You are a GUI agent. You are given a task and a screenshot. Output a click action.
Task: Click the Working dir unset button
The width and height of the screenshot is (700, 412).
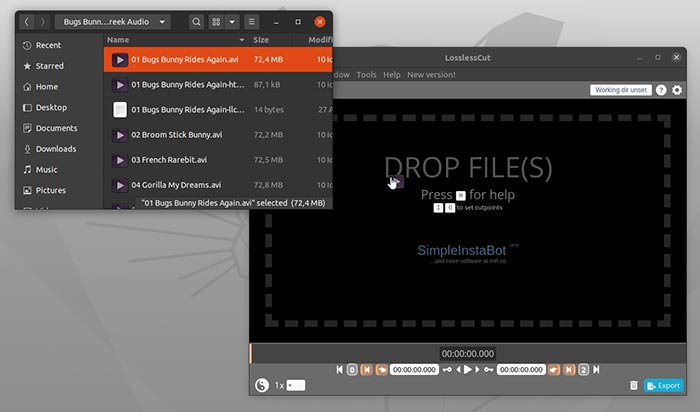click(621, 90)
